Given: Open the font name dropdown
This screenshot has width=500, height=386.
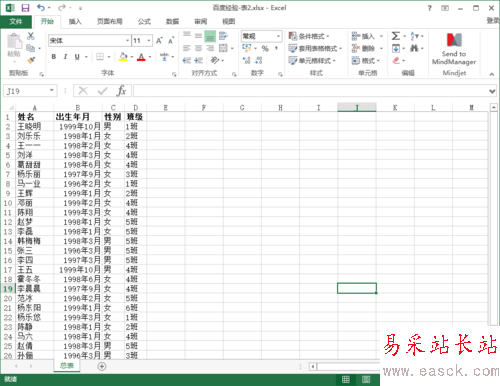Looking at the screenshot, I should click(x=128, y=41).
